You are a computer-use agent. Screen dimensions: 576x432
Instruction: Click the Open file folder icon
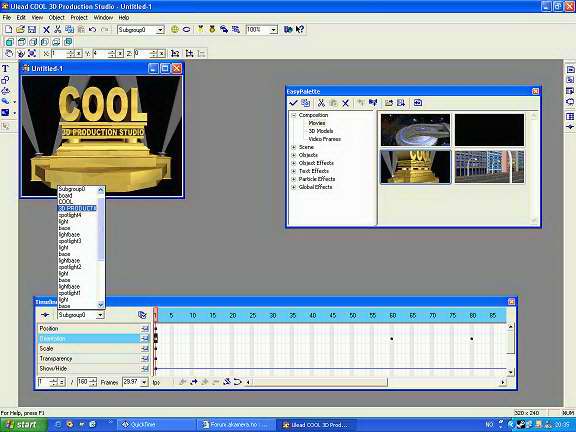[20, 29]
